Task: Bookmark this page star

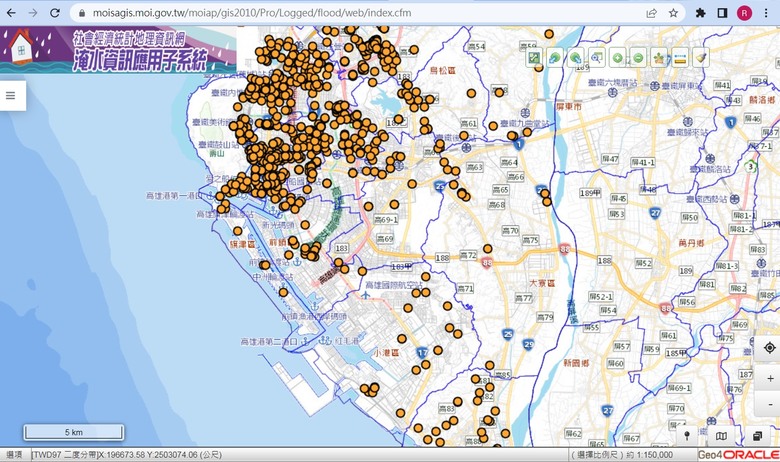Action: tap(673, 13)
